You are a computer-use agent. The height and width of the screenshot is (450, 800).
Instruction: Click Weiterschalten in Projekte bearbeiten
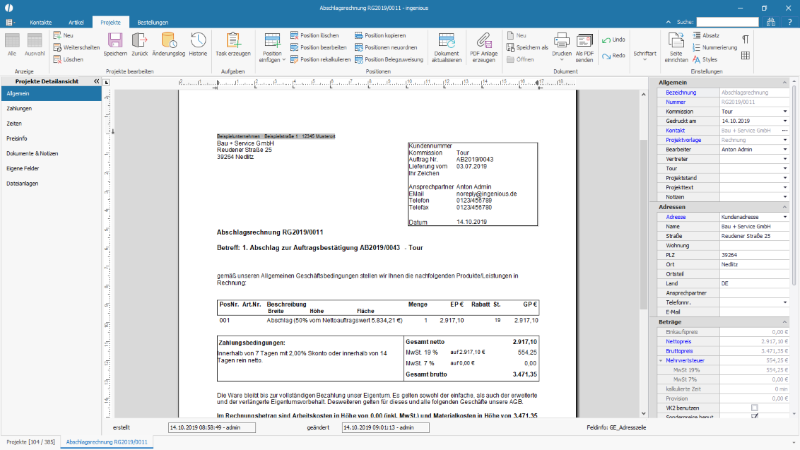(x=77, y=47)
